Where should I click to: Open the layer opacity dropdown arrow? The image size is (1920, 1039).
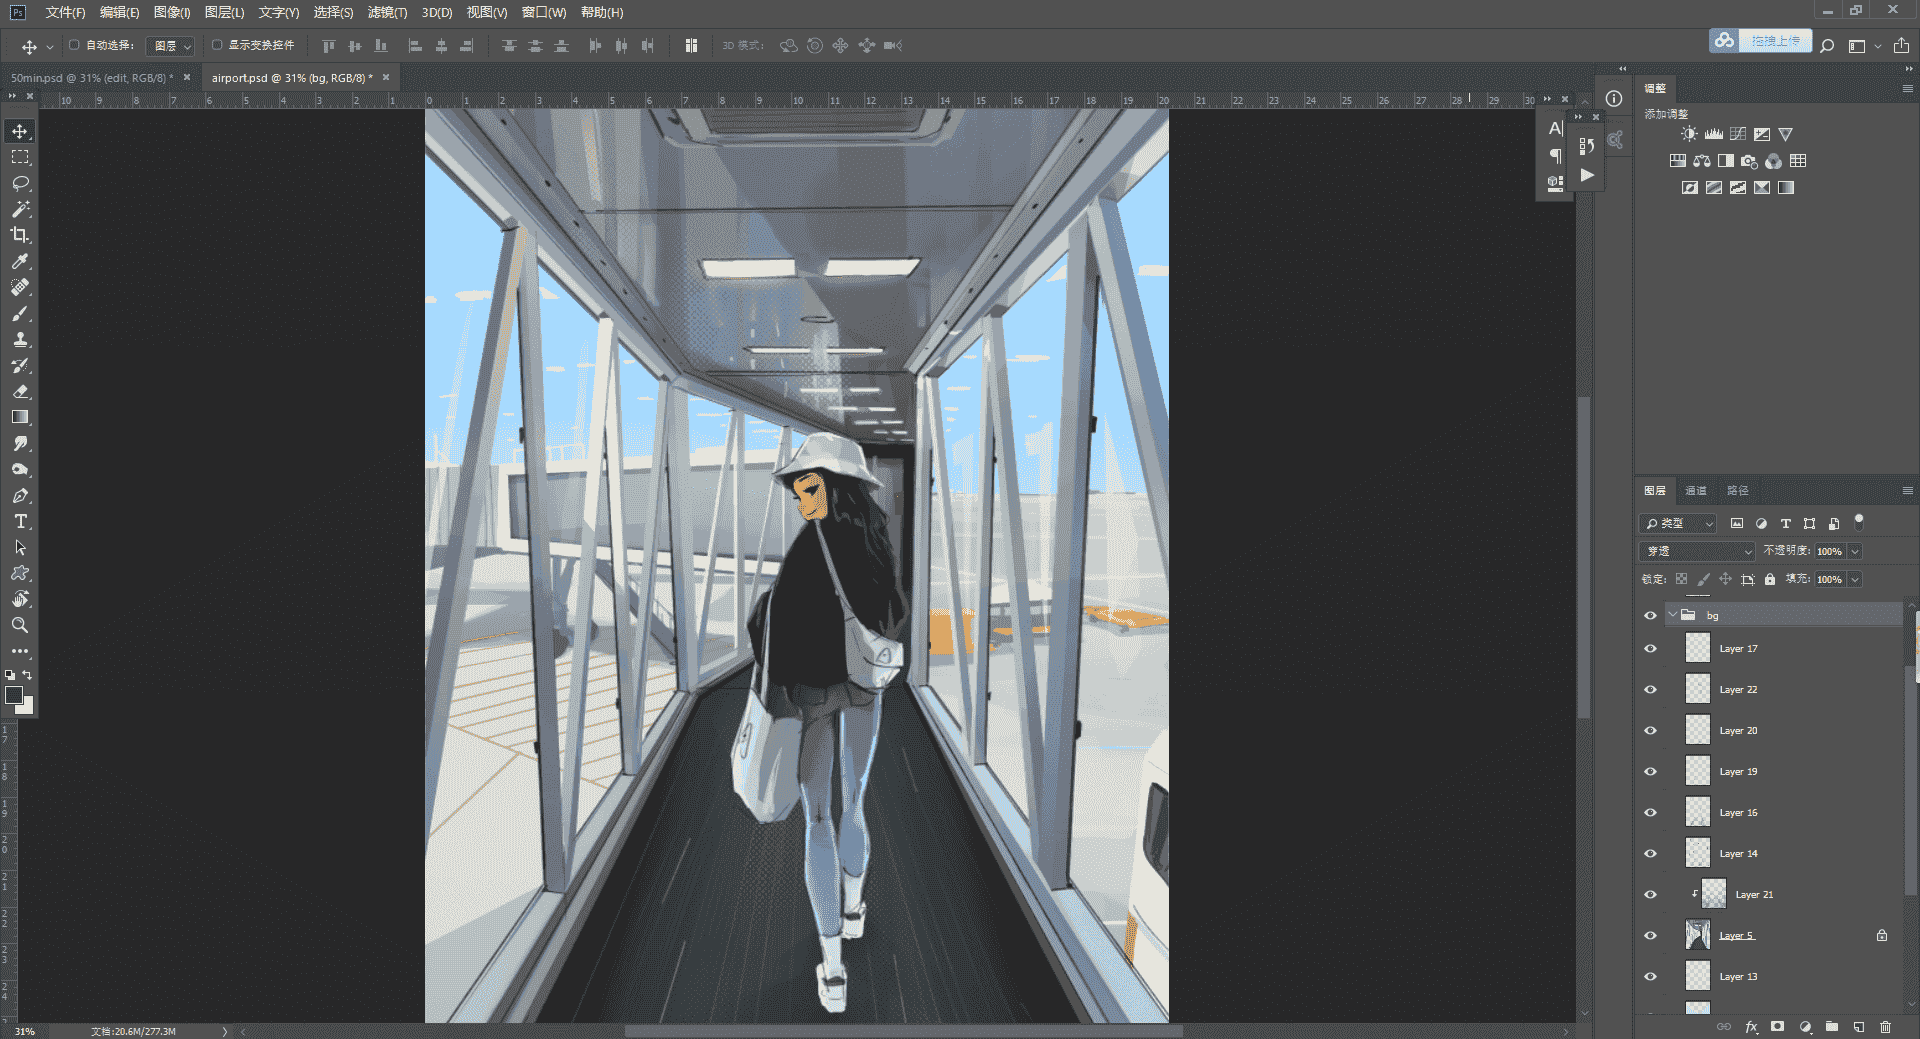(1855, 552)
